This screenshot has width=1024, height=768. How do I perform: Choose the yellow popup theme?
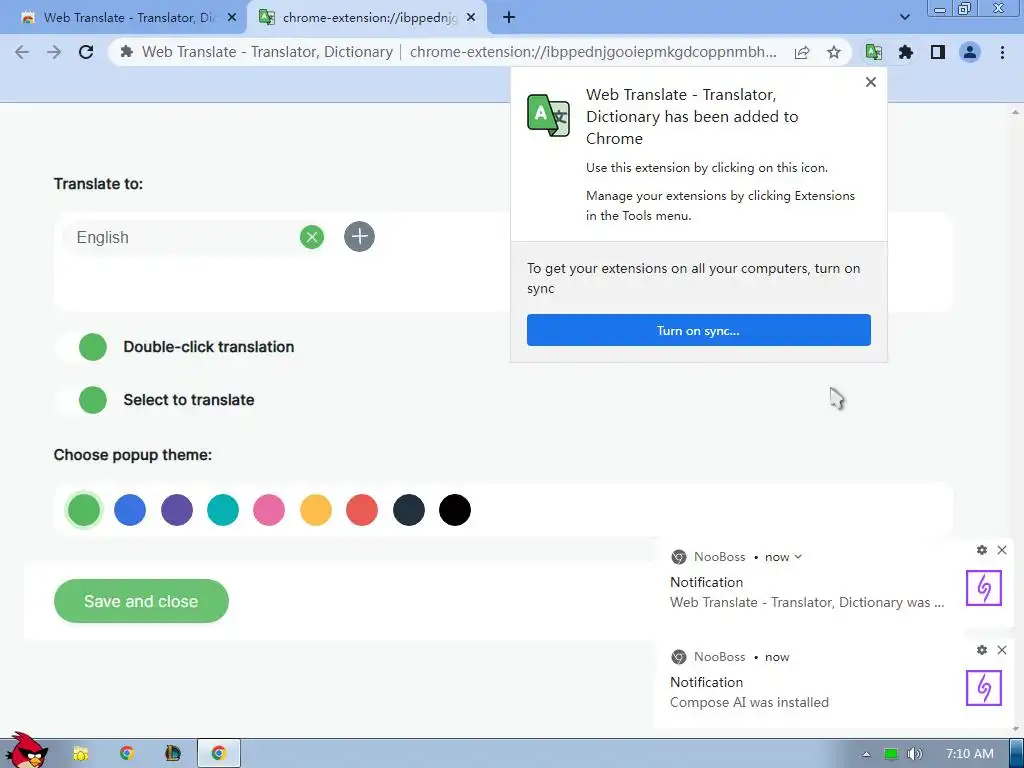point(316,510)
